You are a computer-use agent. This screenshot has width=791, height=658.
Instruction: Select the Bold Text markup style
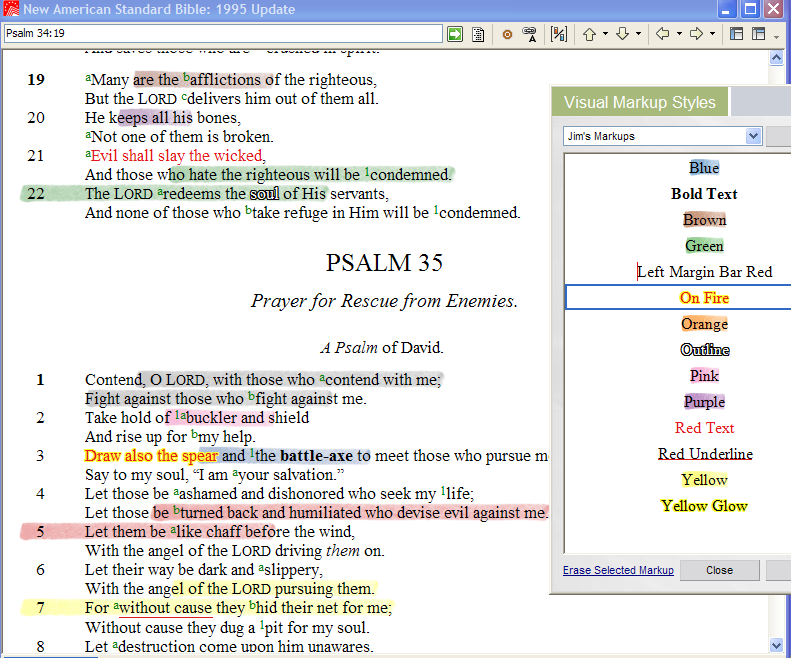tap(704, 194)
